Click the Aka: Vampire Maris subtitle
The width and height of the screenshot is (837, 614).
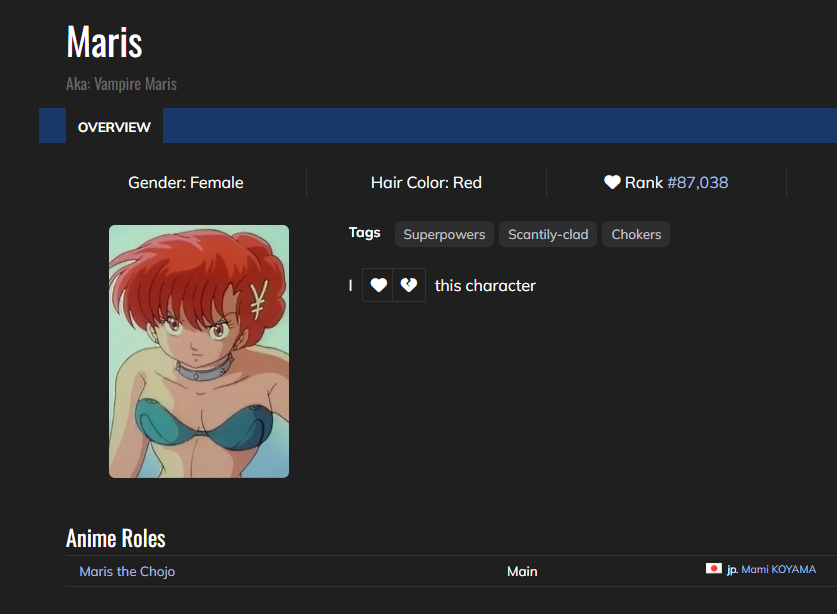(121, 84)
